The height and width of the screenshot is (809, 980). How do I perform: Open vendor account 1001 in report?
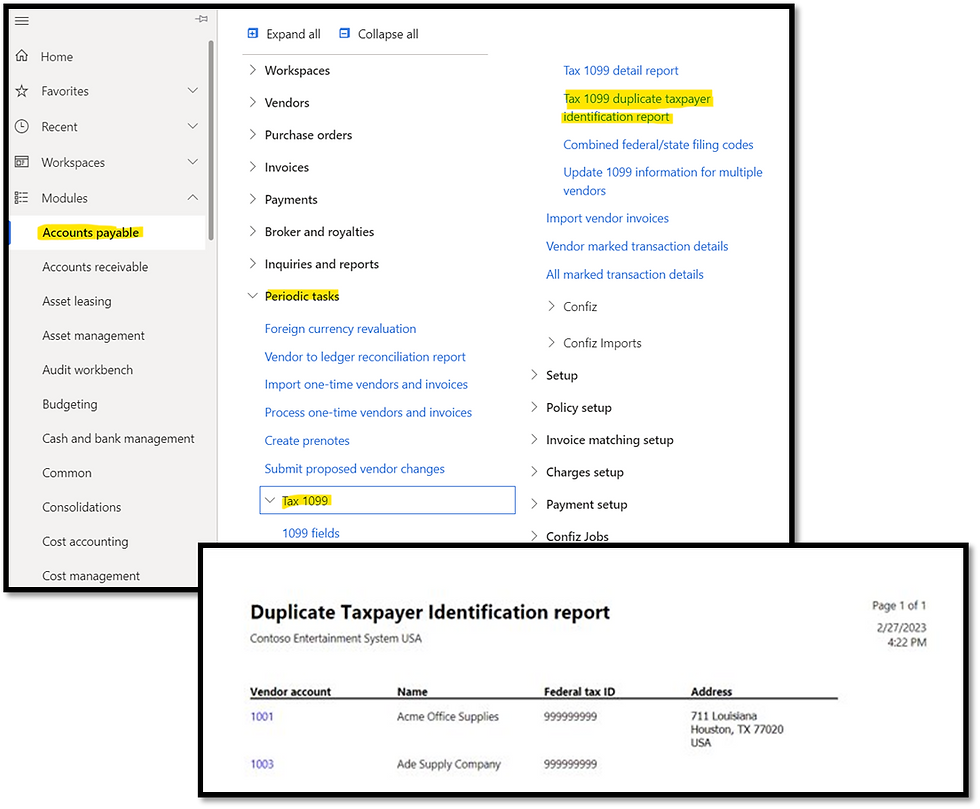coord(262,716)
